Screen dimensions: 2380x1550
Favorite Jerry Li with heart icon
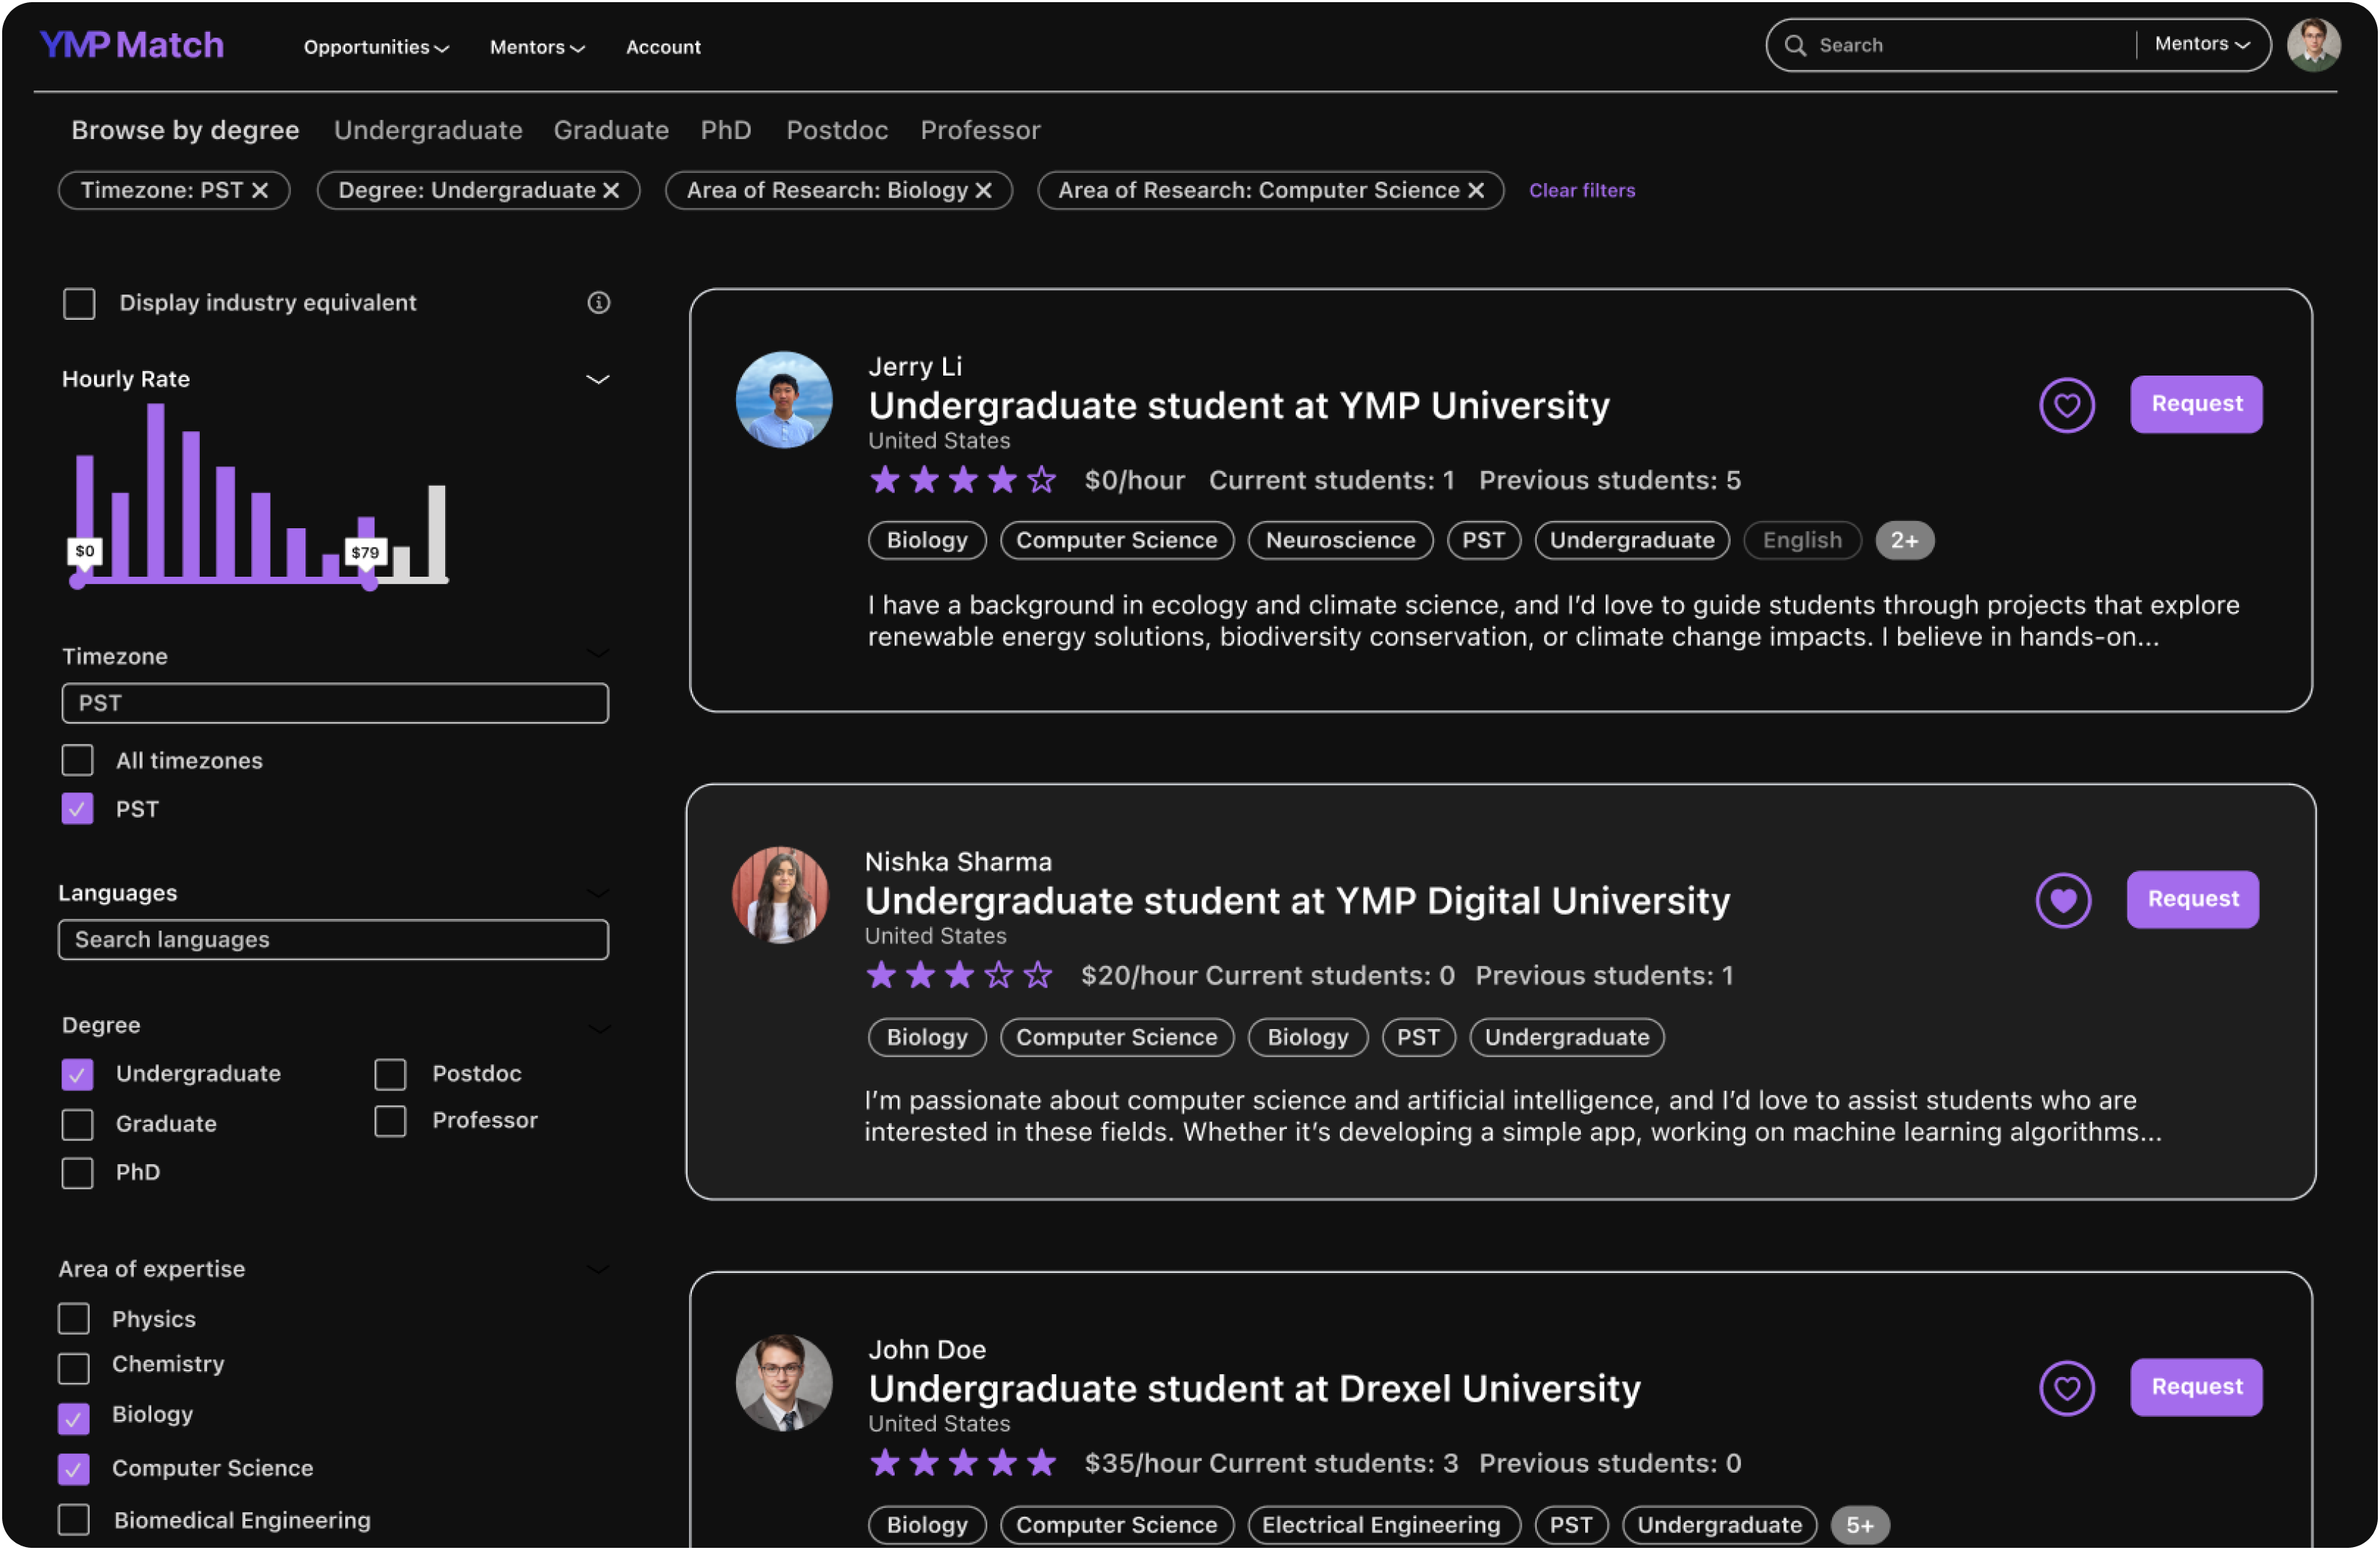pos(2066,405)
